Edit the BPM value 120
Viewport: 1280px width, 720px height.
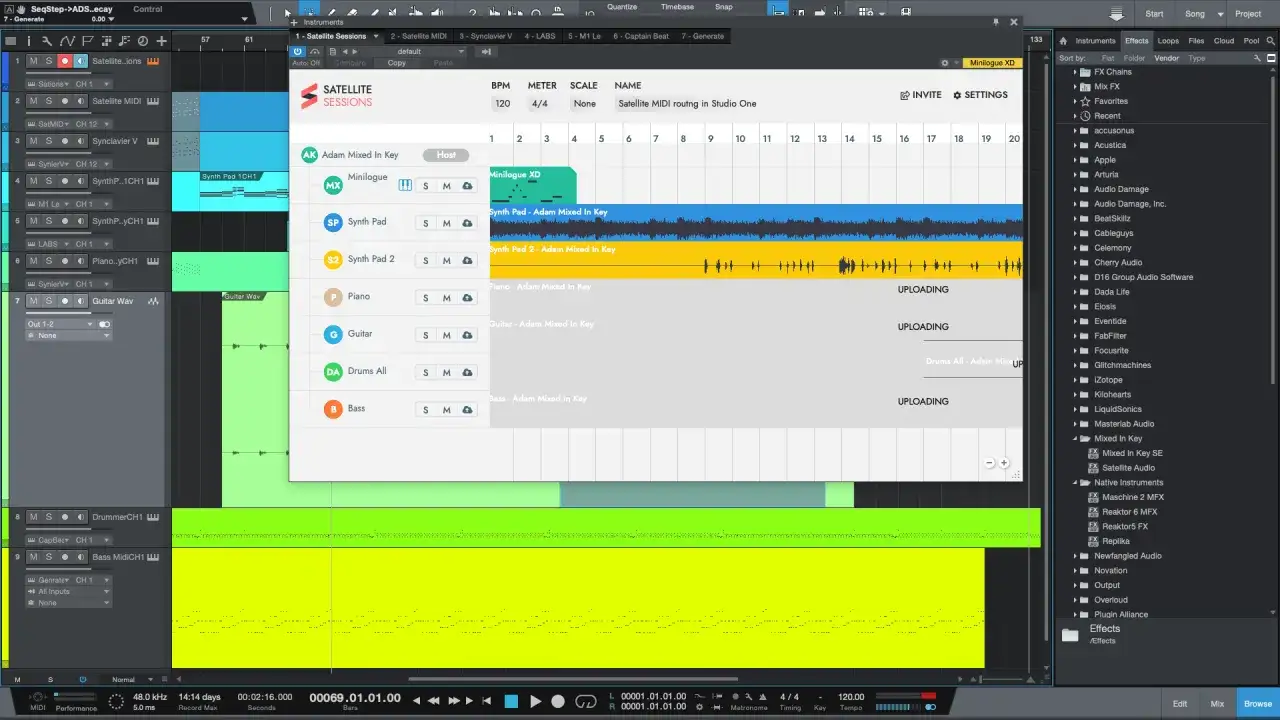(x=503, y=104)
